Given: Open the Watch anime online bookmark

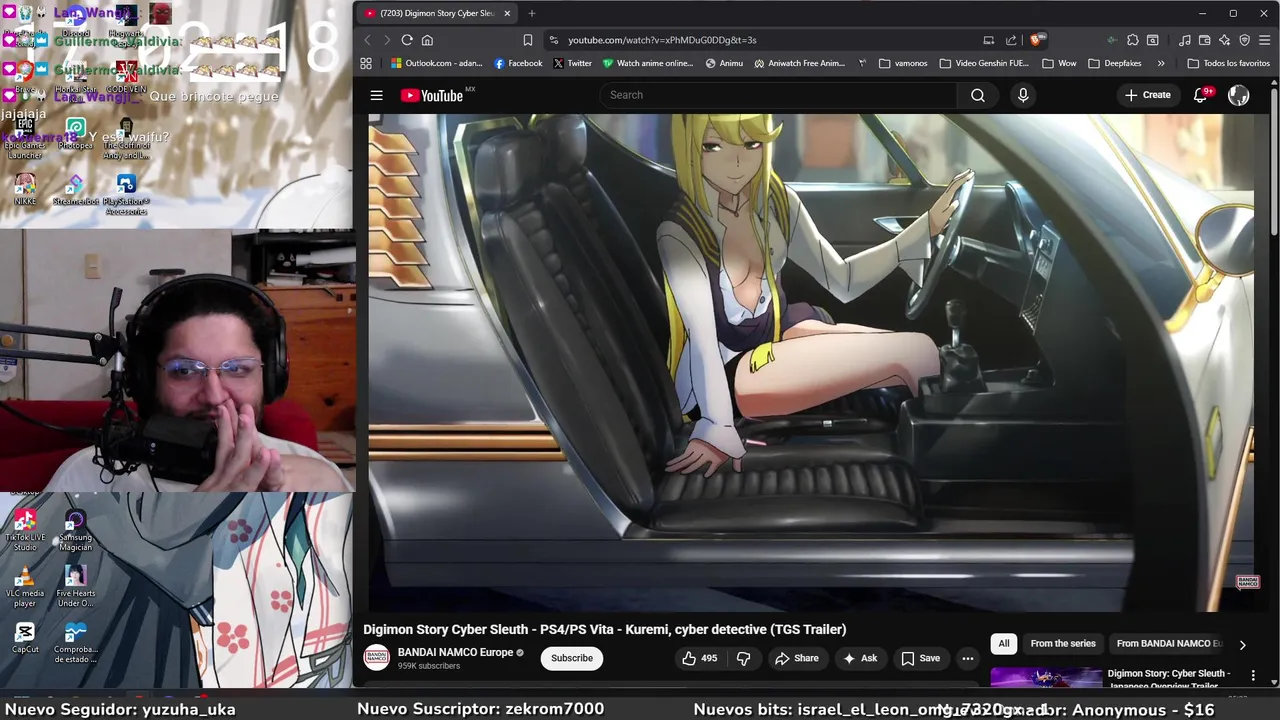Looking at the screenshot, I should pos(648,63).
